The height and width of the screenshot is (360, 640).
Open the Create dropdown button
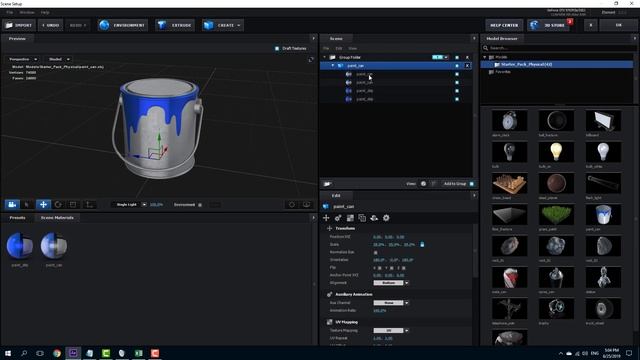click(x=222, y=25)
